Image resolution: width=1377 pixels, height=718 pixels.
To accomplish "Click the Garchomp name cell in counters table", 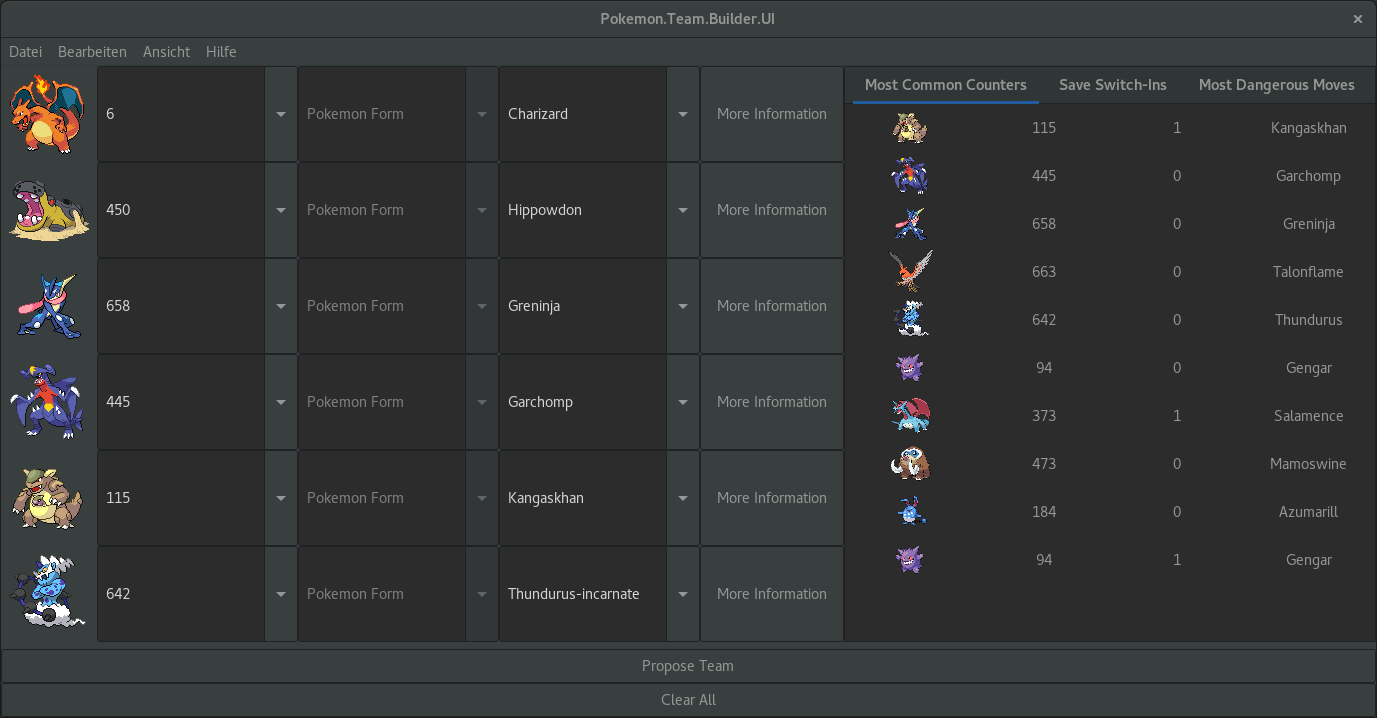I will pos(1308,176).
